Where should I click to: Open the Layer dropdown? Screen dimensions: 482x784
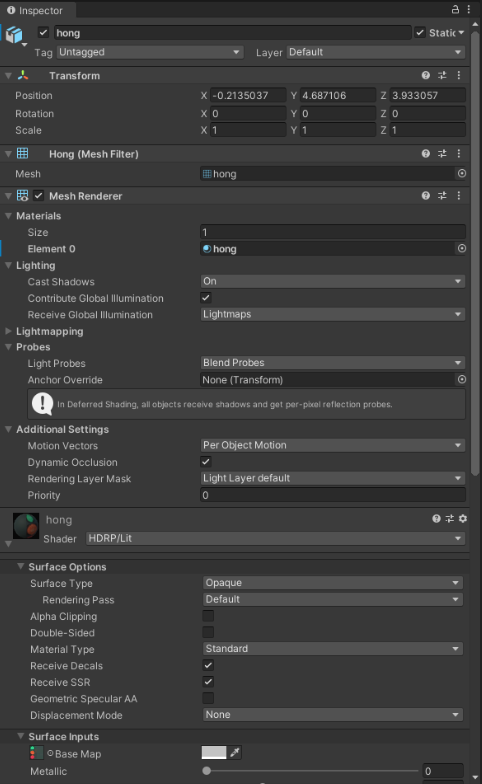click(376, 52)
